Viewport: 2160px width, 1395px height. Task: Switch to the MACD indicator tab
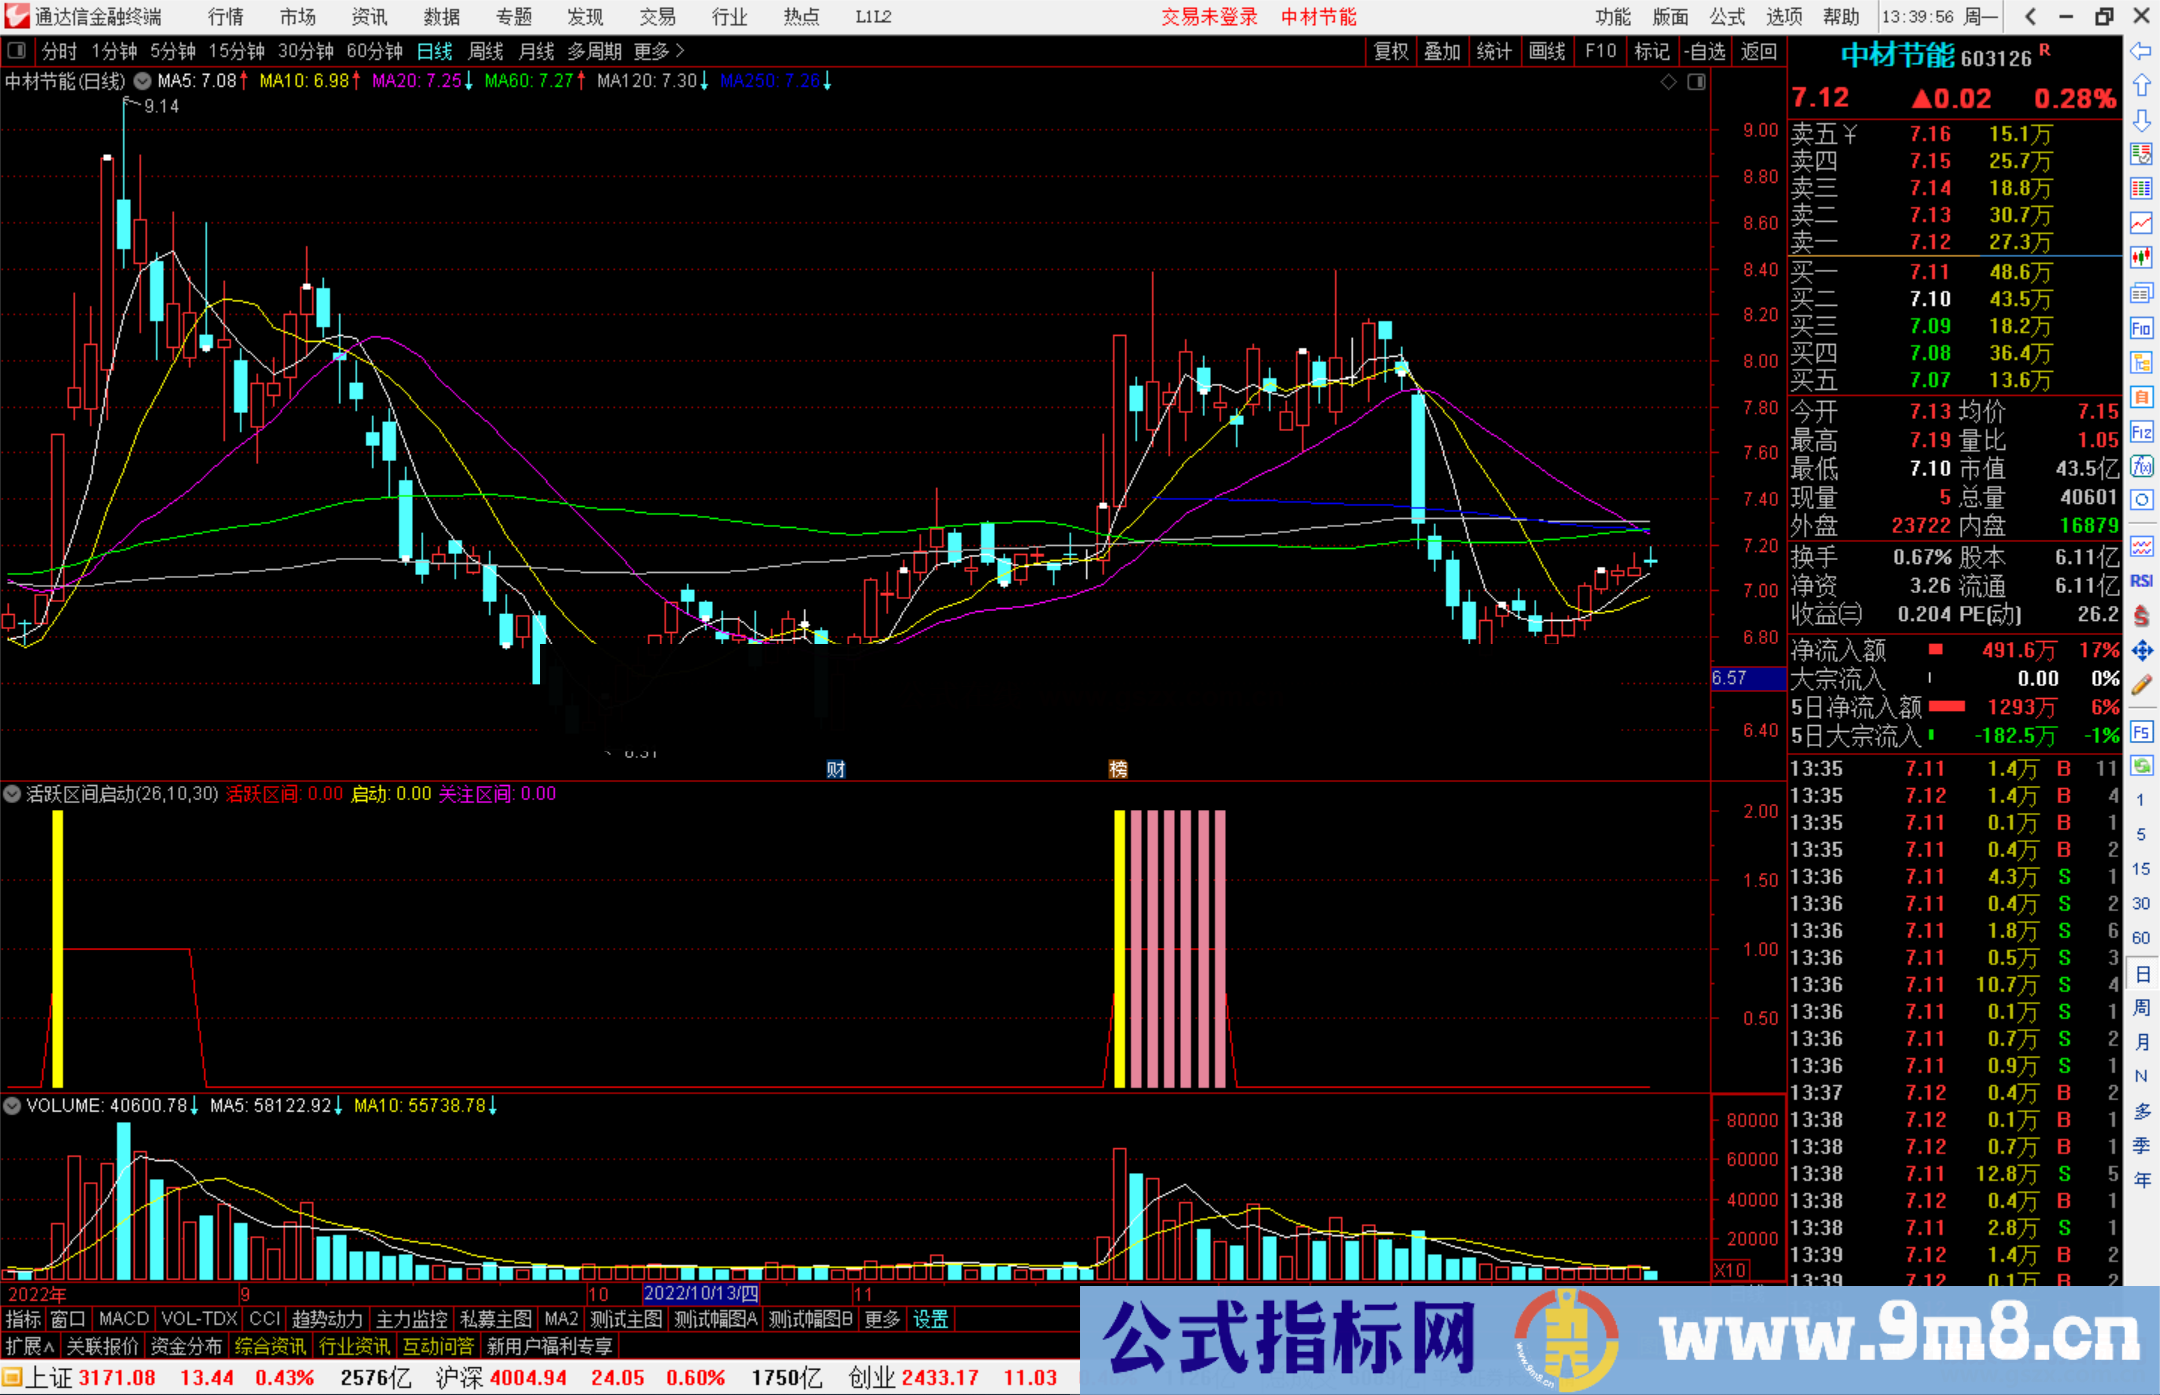[124, 1319]
